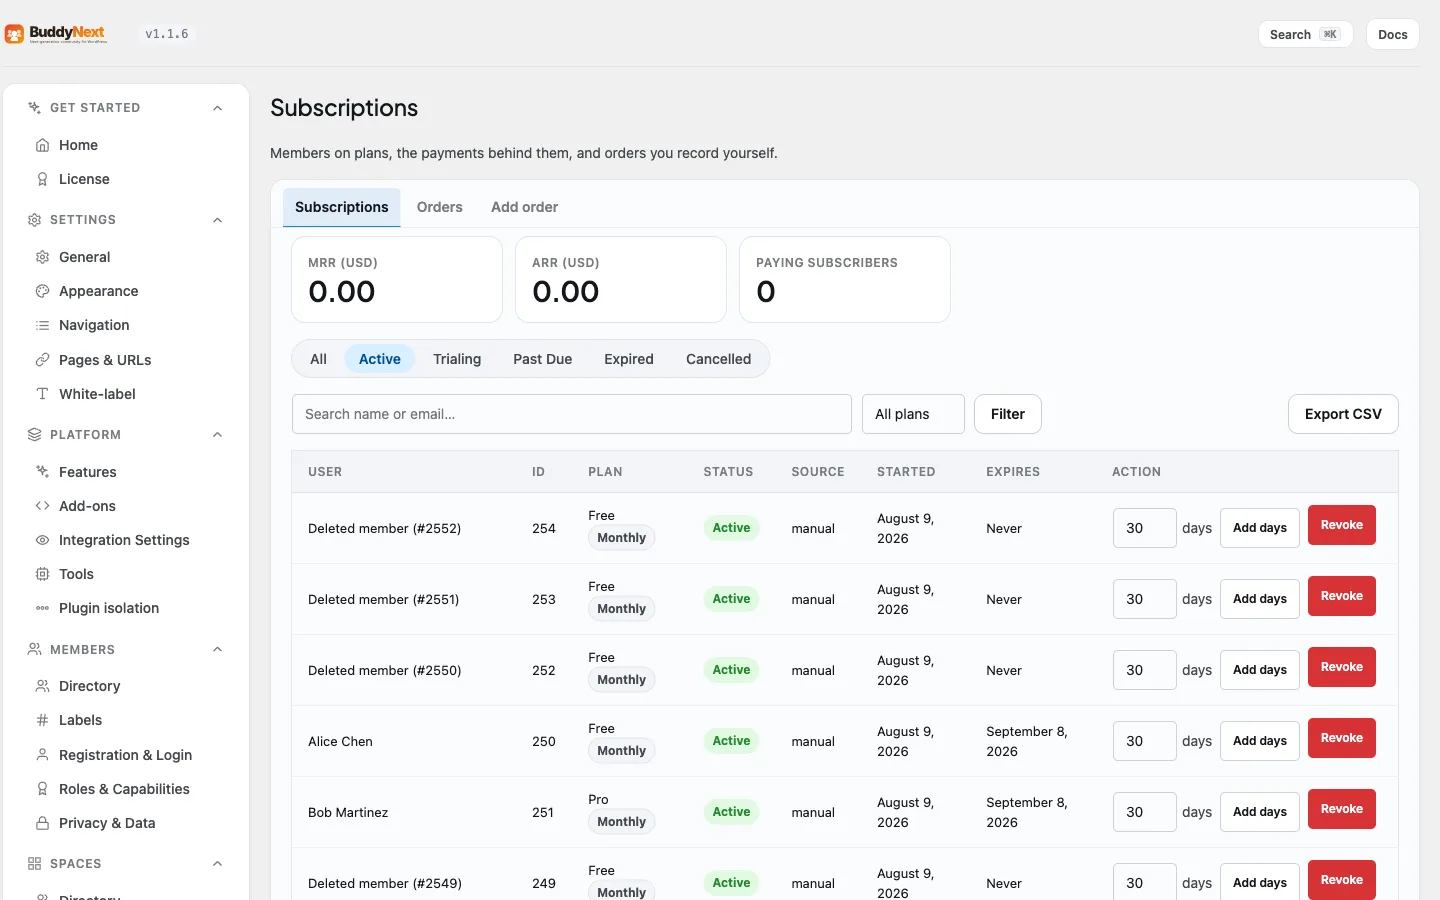Add days to Bob Martinez's subscription
This screenshot has width=1440, height=900.
coord(1260,812)
